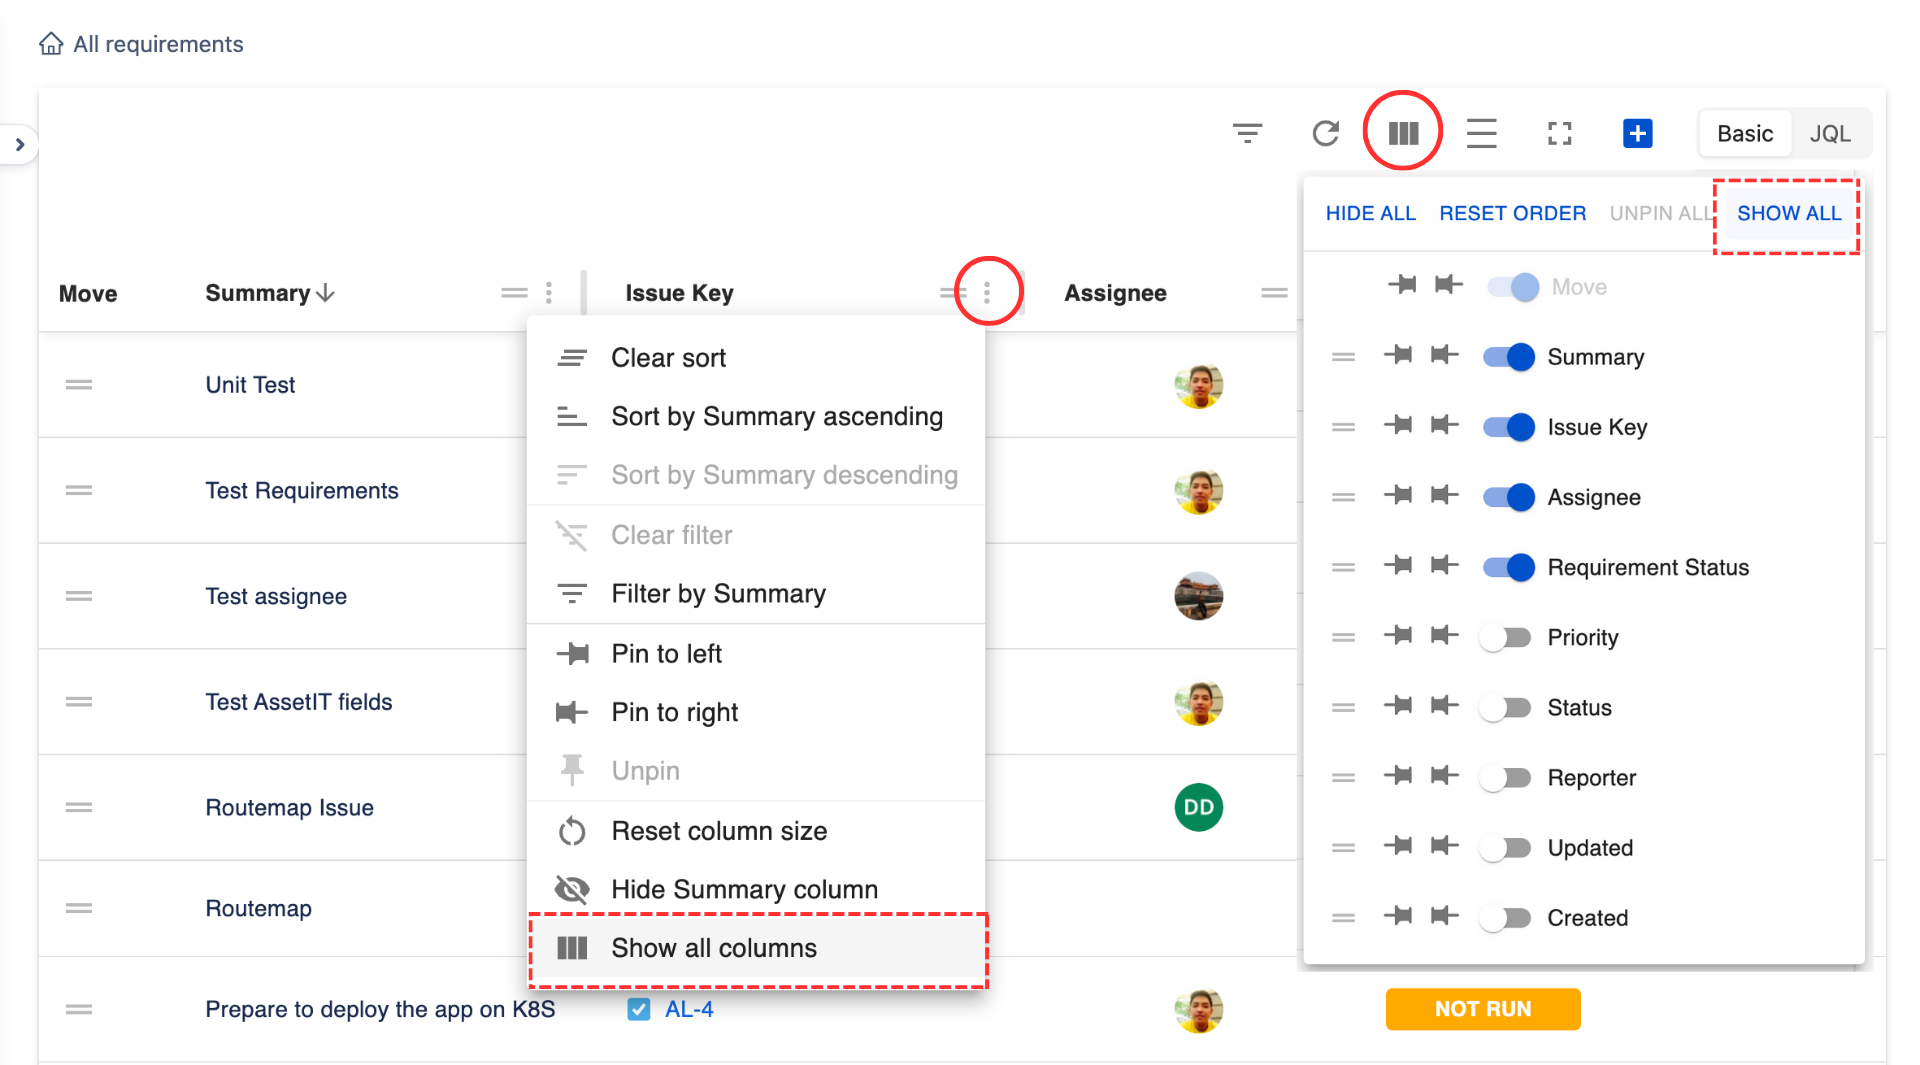The image size is (1920, 1065).
Task: Click the refresh icon
Action: point(1325,133)
